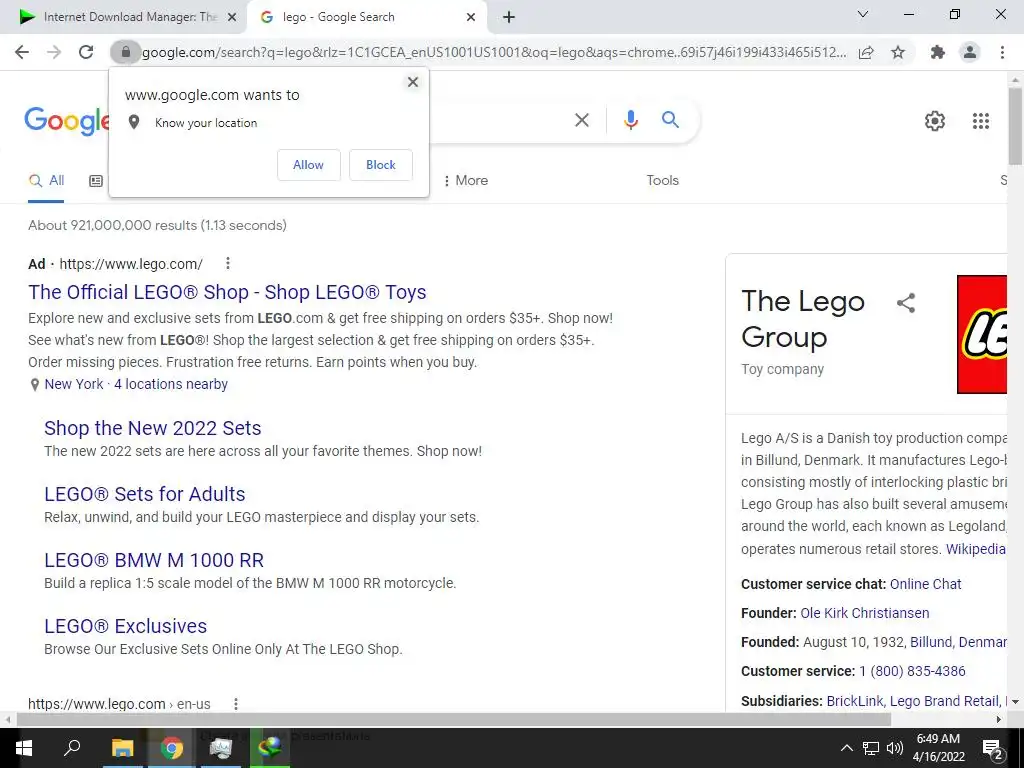Open The Official LEGO Shop ad link
The image size is (1024, 768).
227,292
